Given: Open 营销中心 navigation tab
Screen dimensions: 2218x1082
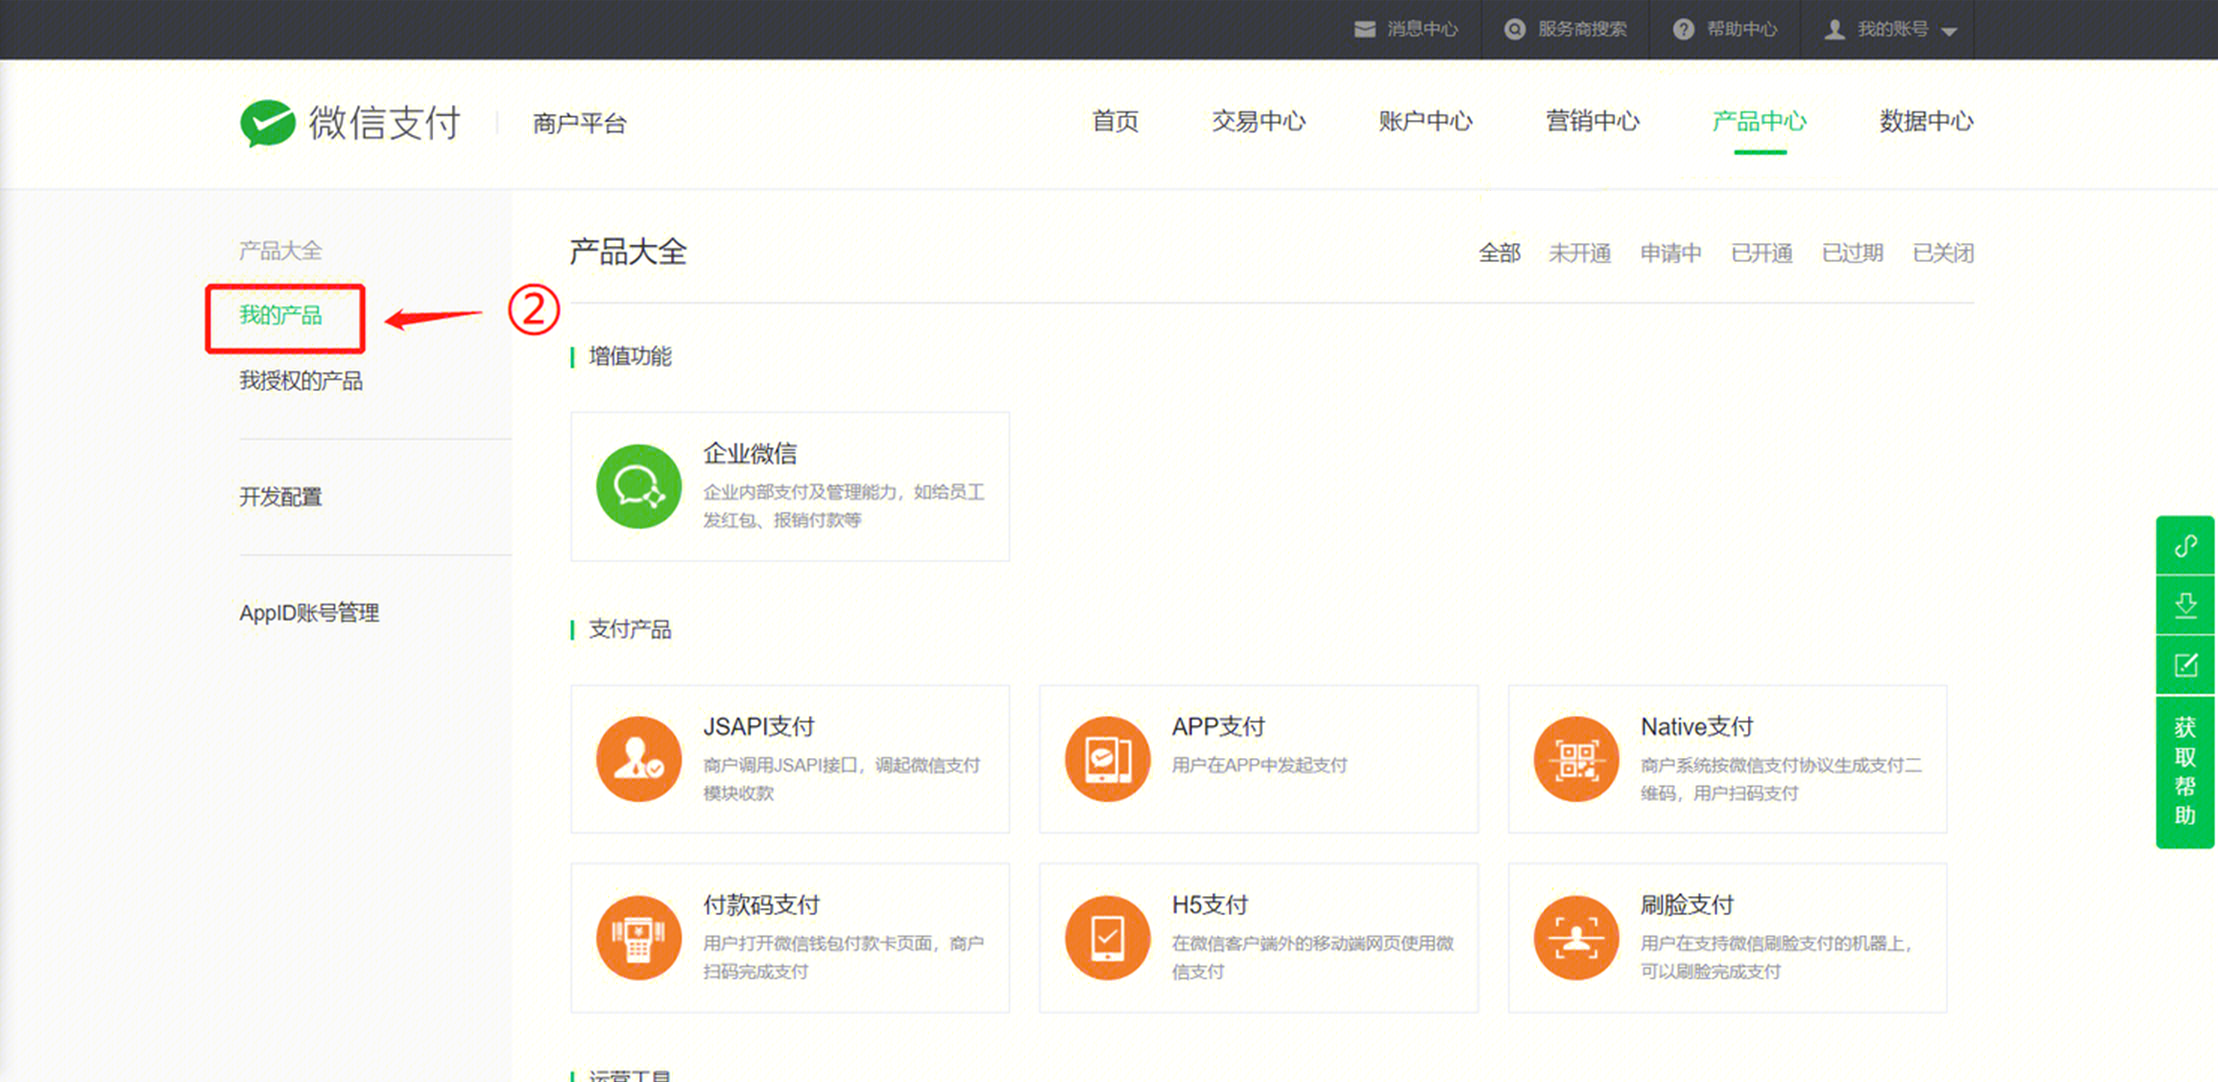Looking at the screenshot, I should click(x=1593, y=121).
